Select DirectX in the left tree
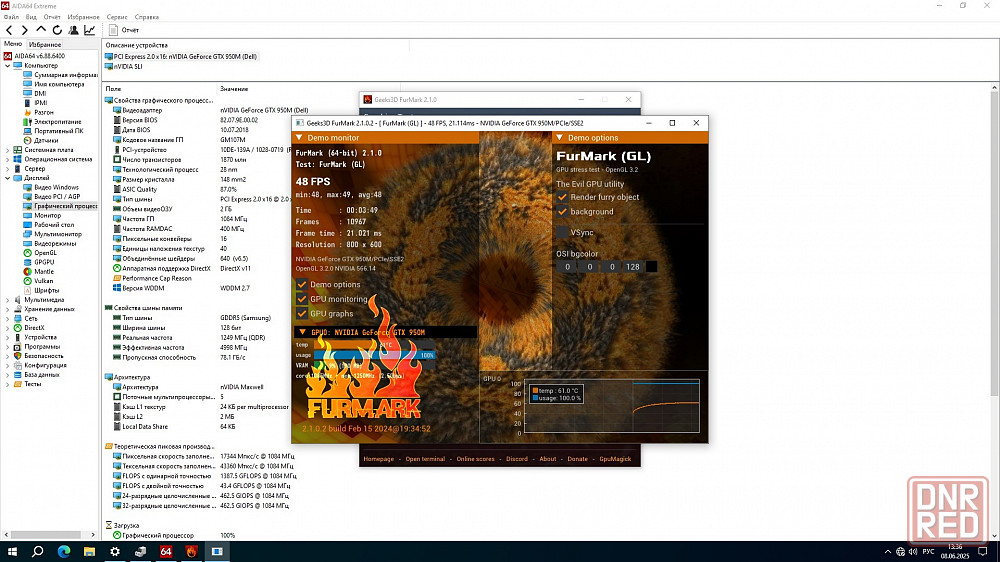Viewport: 1000px width, 562px height. 34,328
